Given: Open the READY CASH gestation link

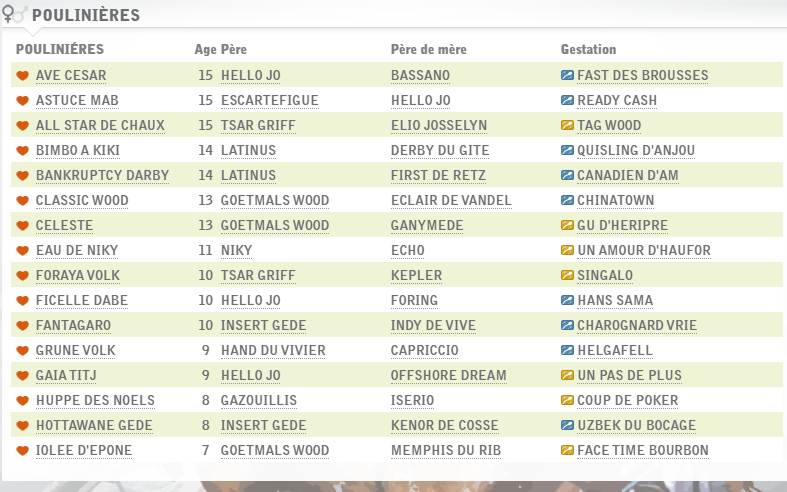Looking at the screenshot, I should coord(617,101).
